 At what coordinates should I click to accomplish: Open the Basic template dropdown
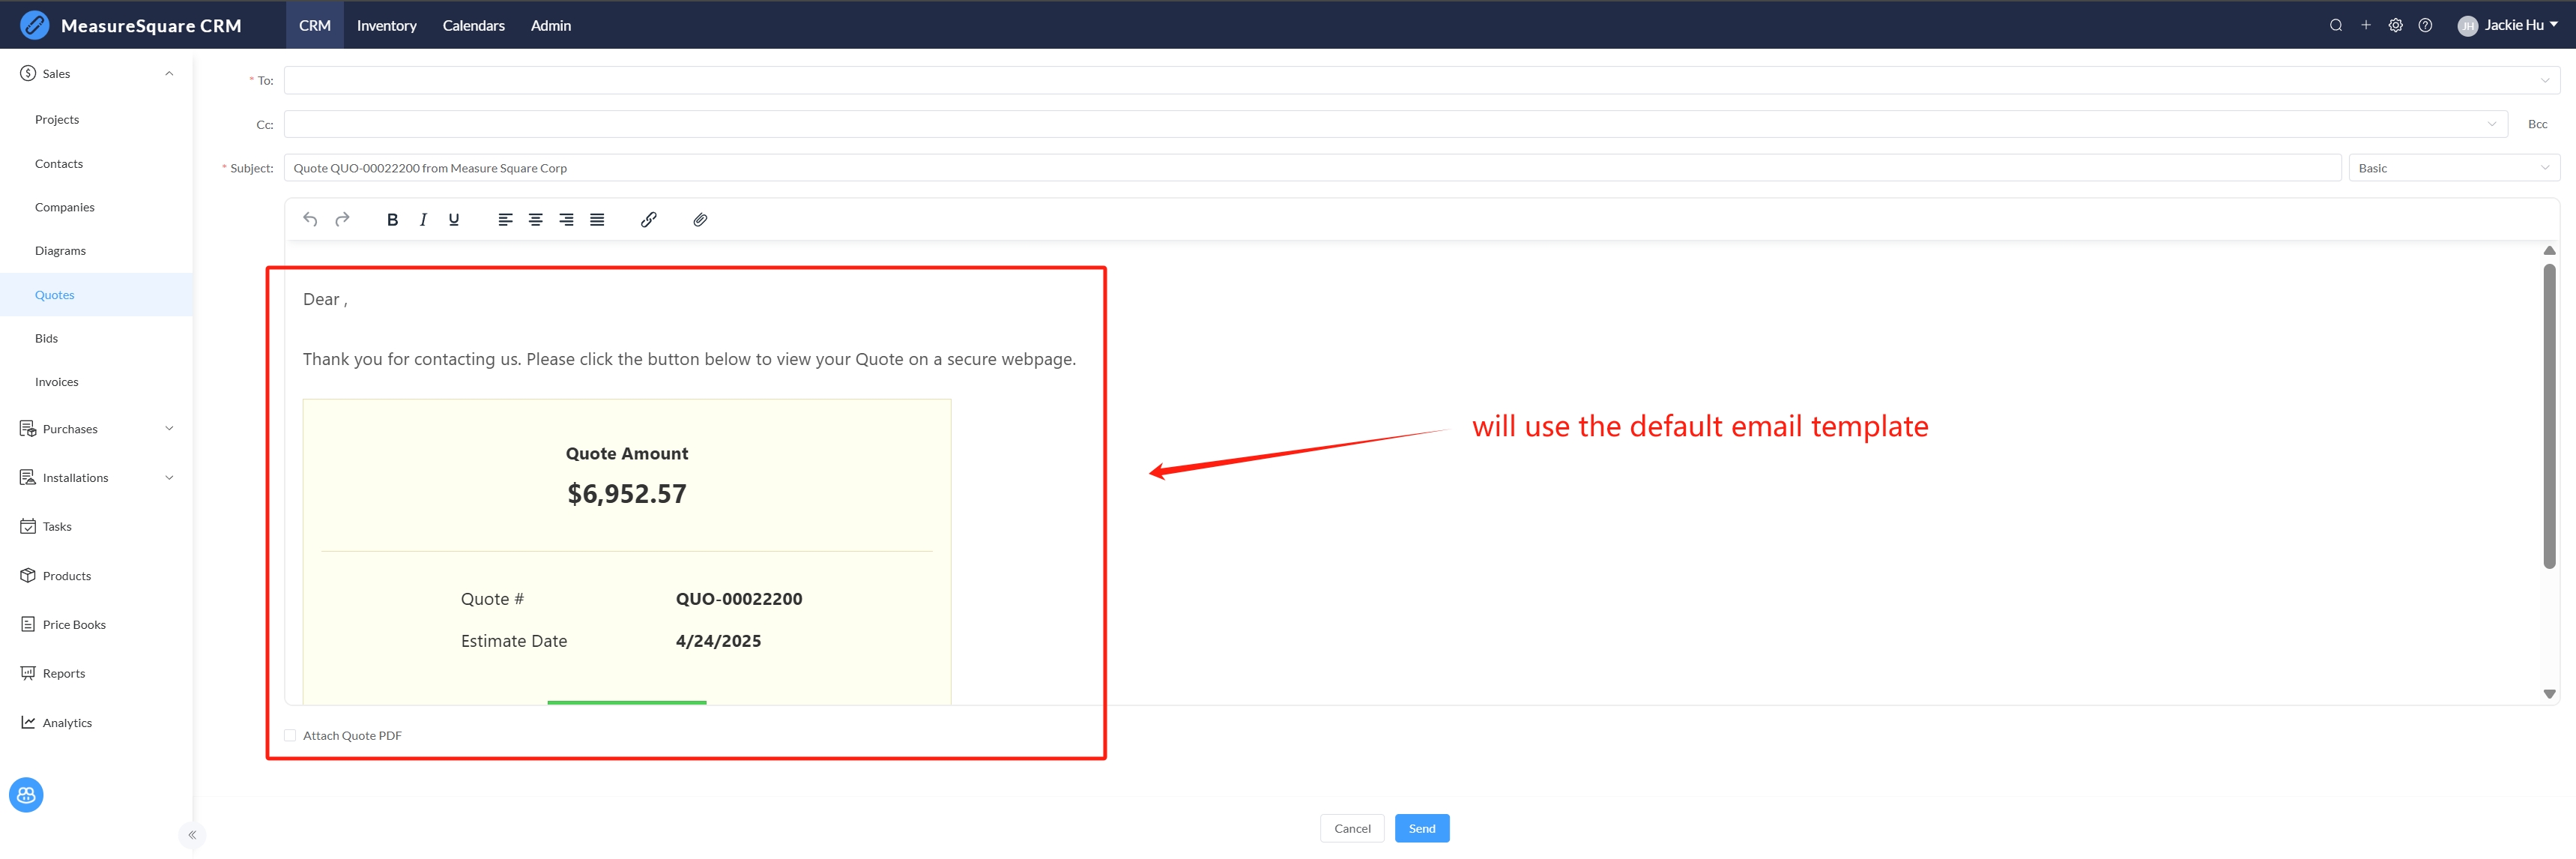pyautogui.click(x=2453, y=168)
